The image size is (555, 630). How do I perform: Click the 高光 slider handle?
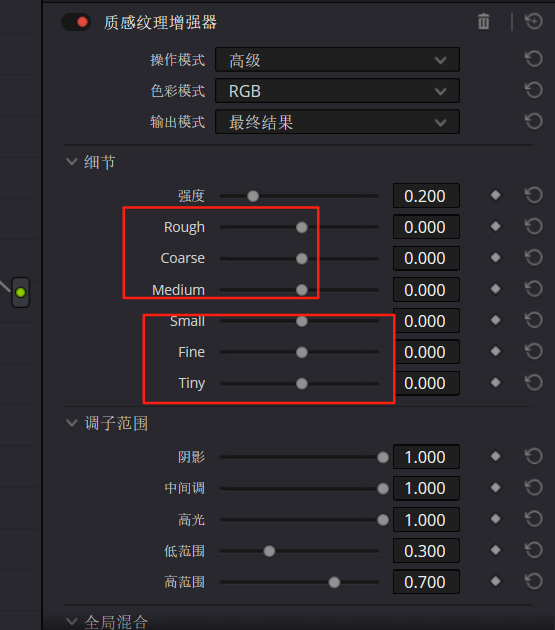pos(383,520)
